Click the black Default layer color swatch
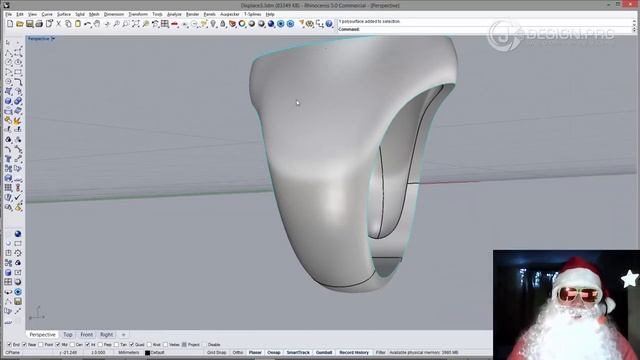Screen dimensions: 640x360 [x=147, y=353]
